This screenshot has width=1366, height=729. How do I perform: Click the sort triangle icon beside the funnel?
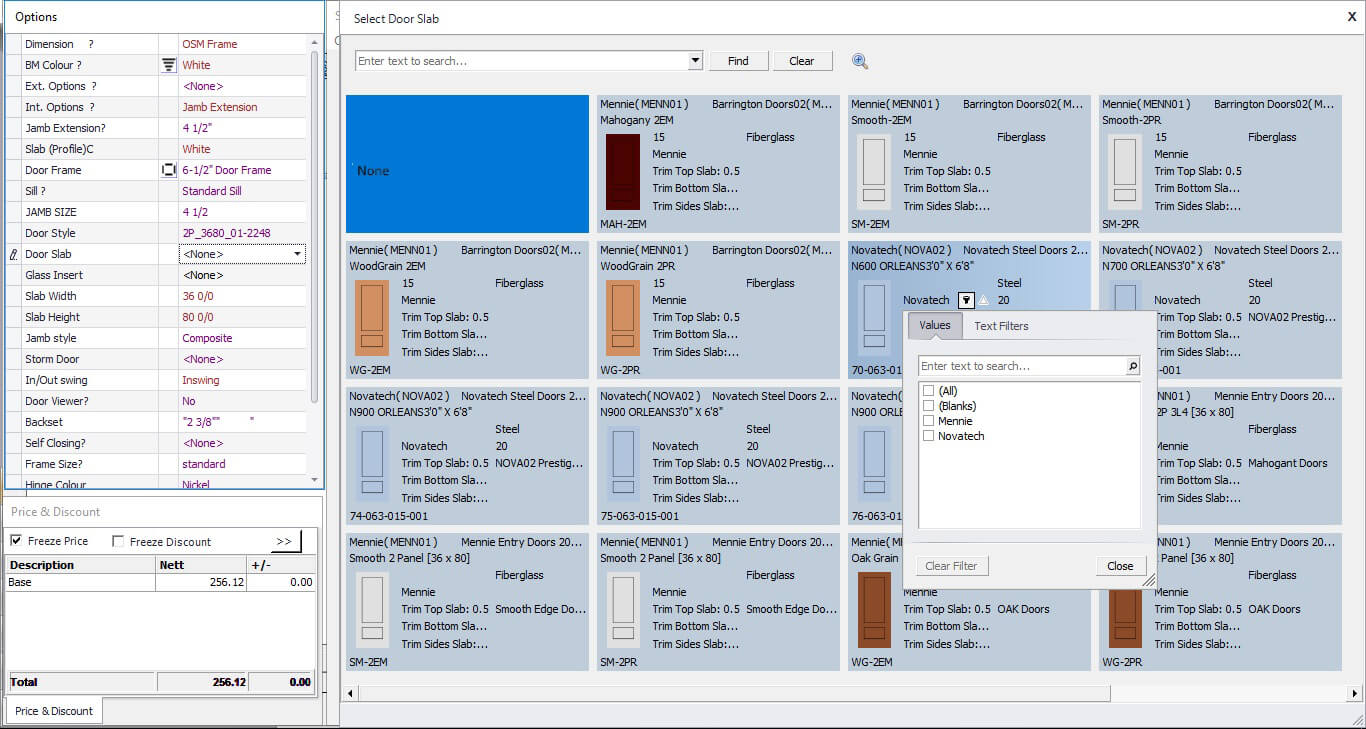pyautogui.click(x=983, y=300)
